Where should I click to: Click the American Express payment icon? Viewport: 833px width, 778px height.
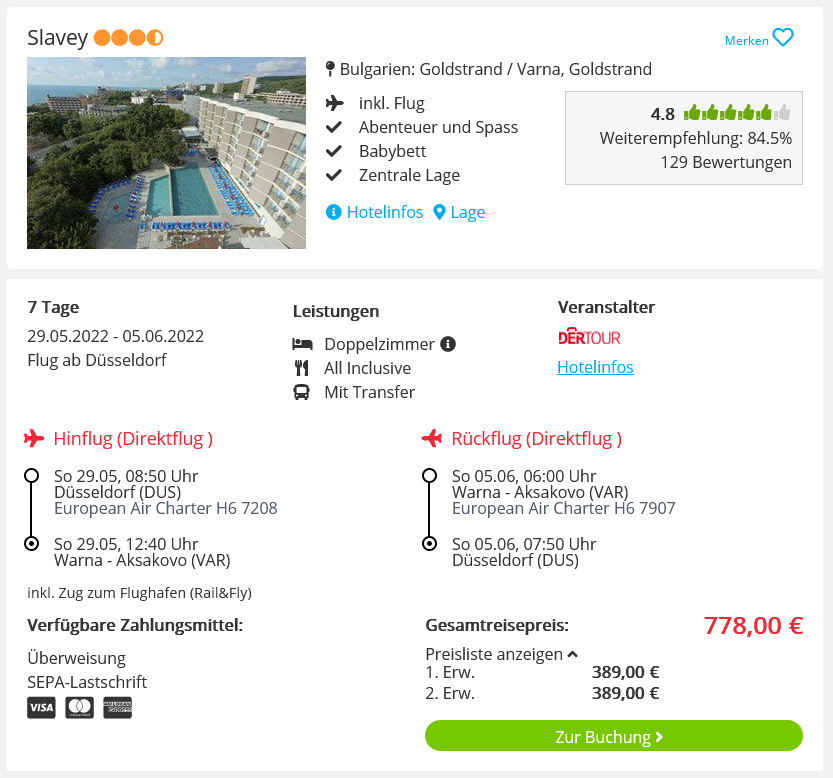(x=117, y=707)
